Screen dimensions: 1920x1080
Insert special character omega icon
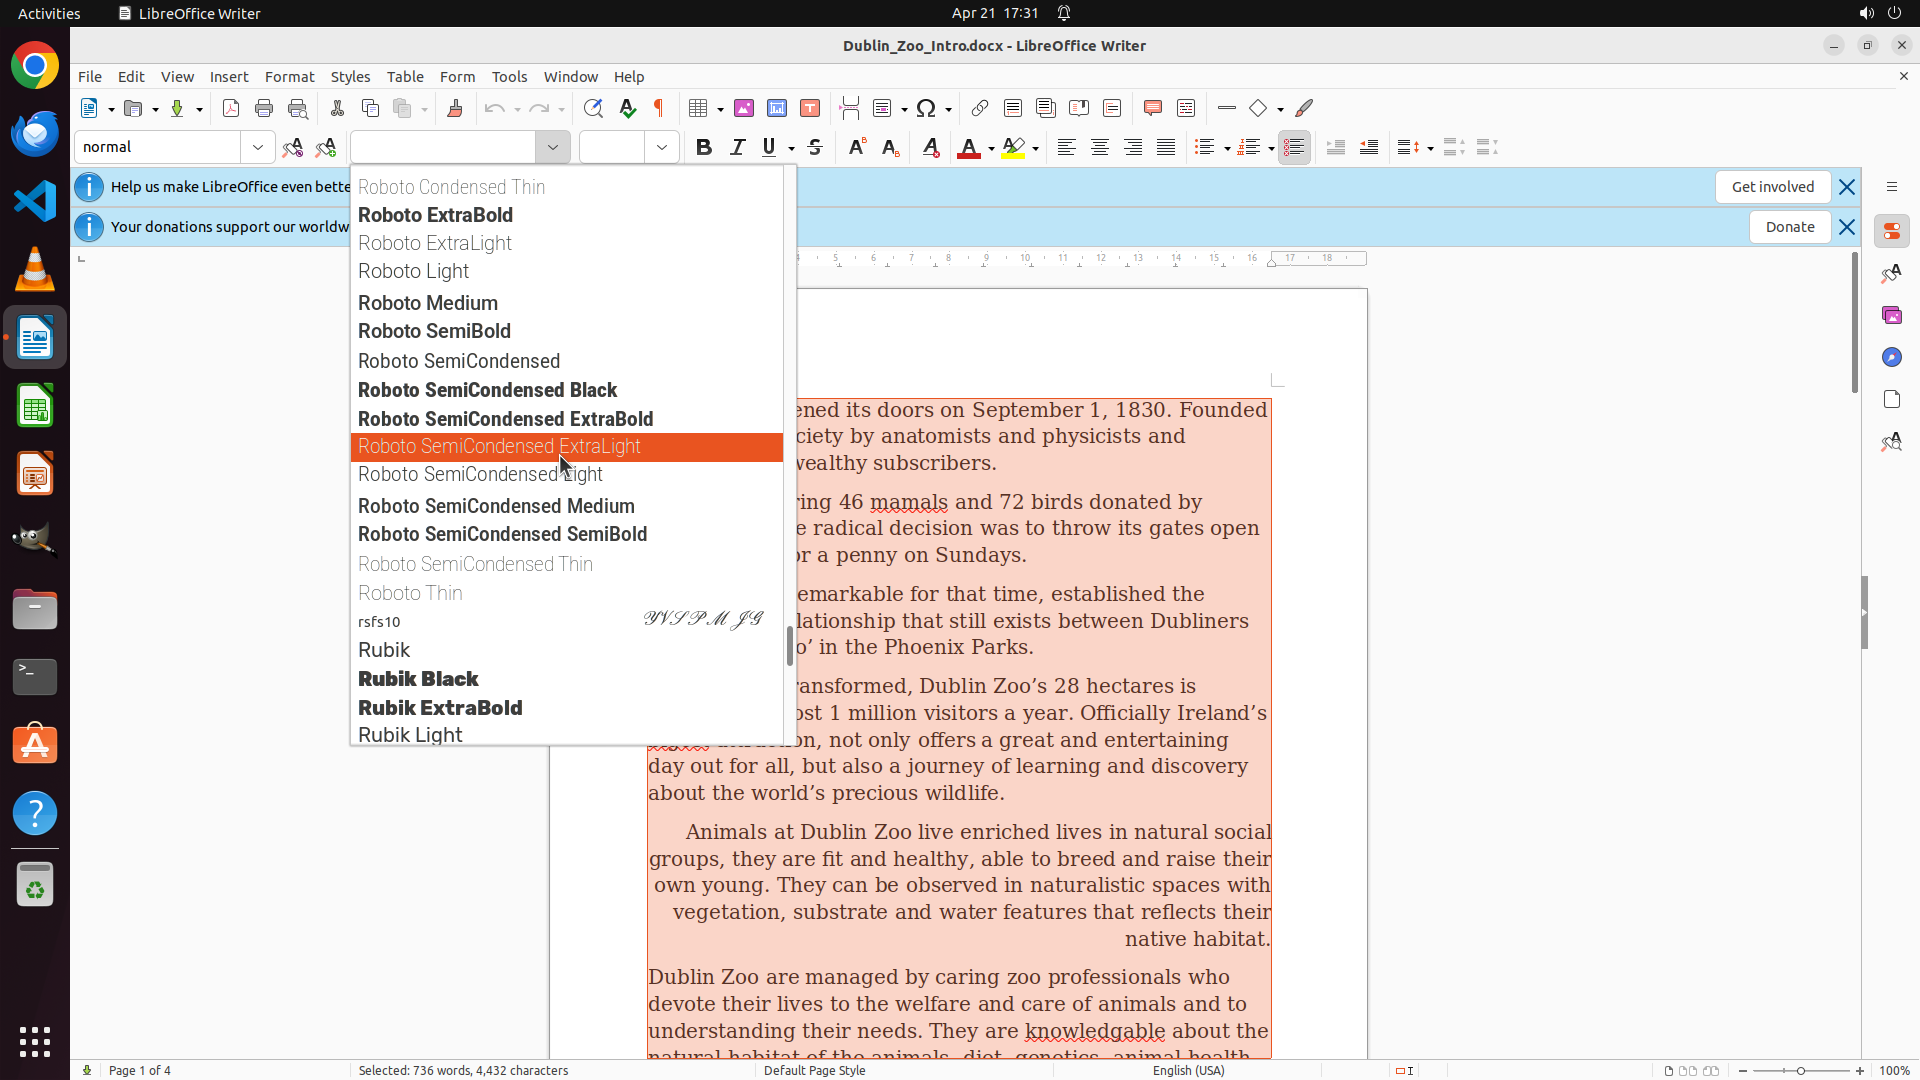point(926,108)
